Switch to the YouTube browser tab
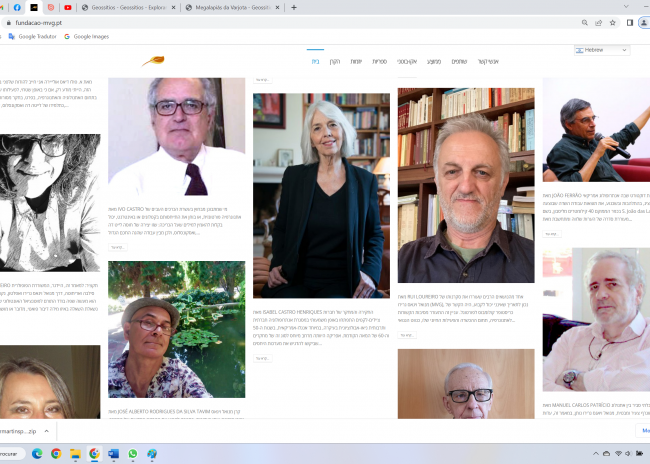This screenshot has height=464, width=650. pyautogui.click(x=68, y=7)
